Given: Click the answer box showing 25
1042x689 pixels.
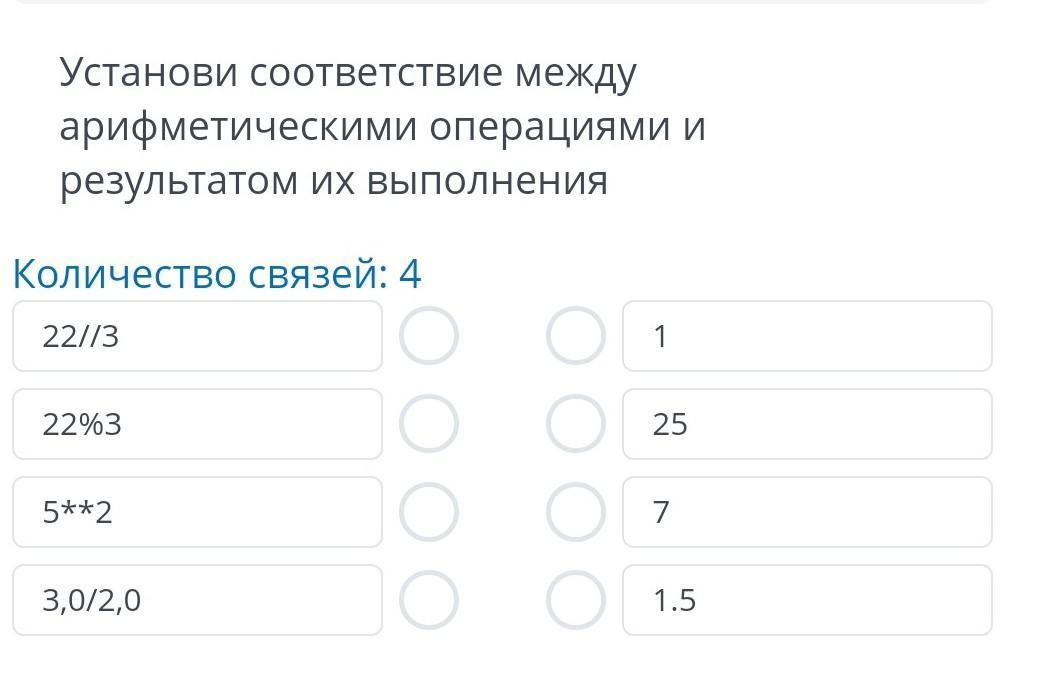Looking at the screenshot, I should pos(807,424).
